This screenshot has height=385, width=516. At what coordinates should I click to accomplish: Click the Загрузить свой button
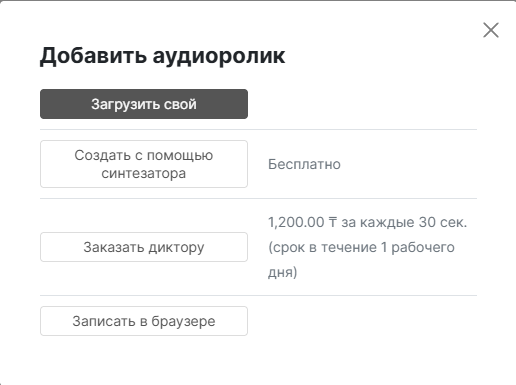(x=144, y=104)
